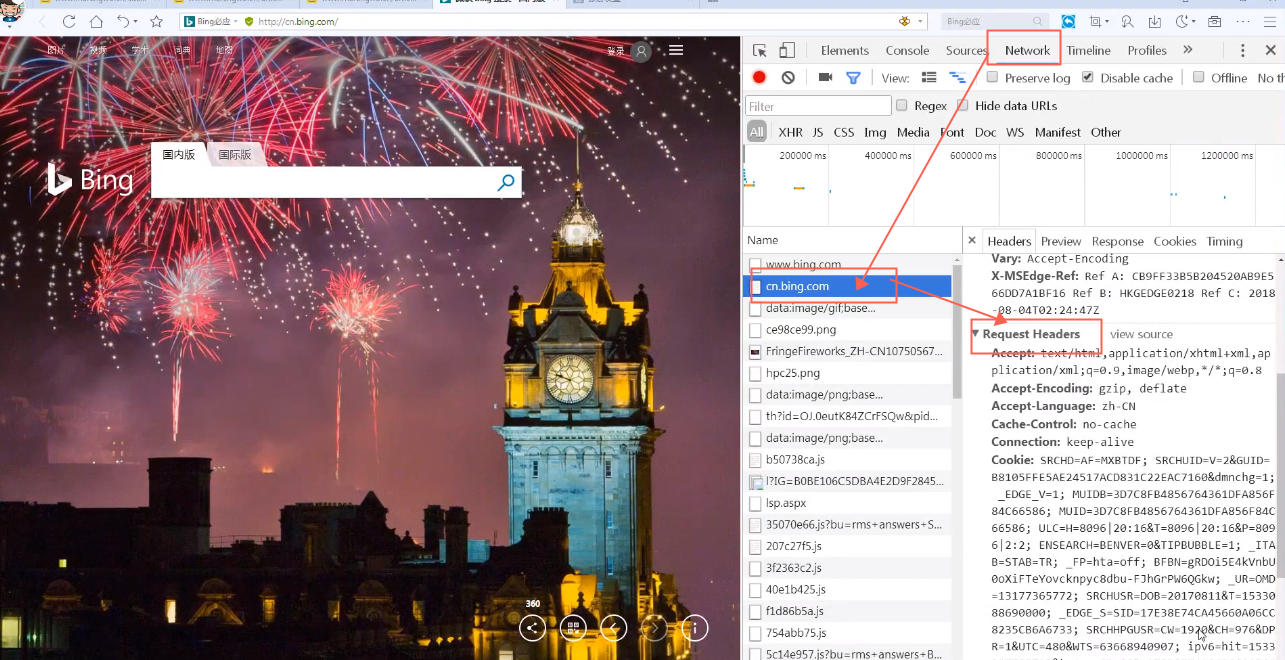Screen dimensions: 1285x660
Task: Switch to the Timeline tab
Action: click(x=1088, y=50)
